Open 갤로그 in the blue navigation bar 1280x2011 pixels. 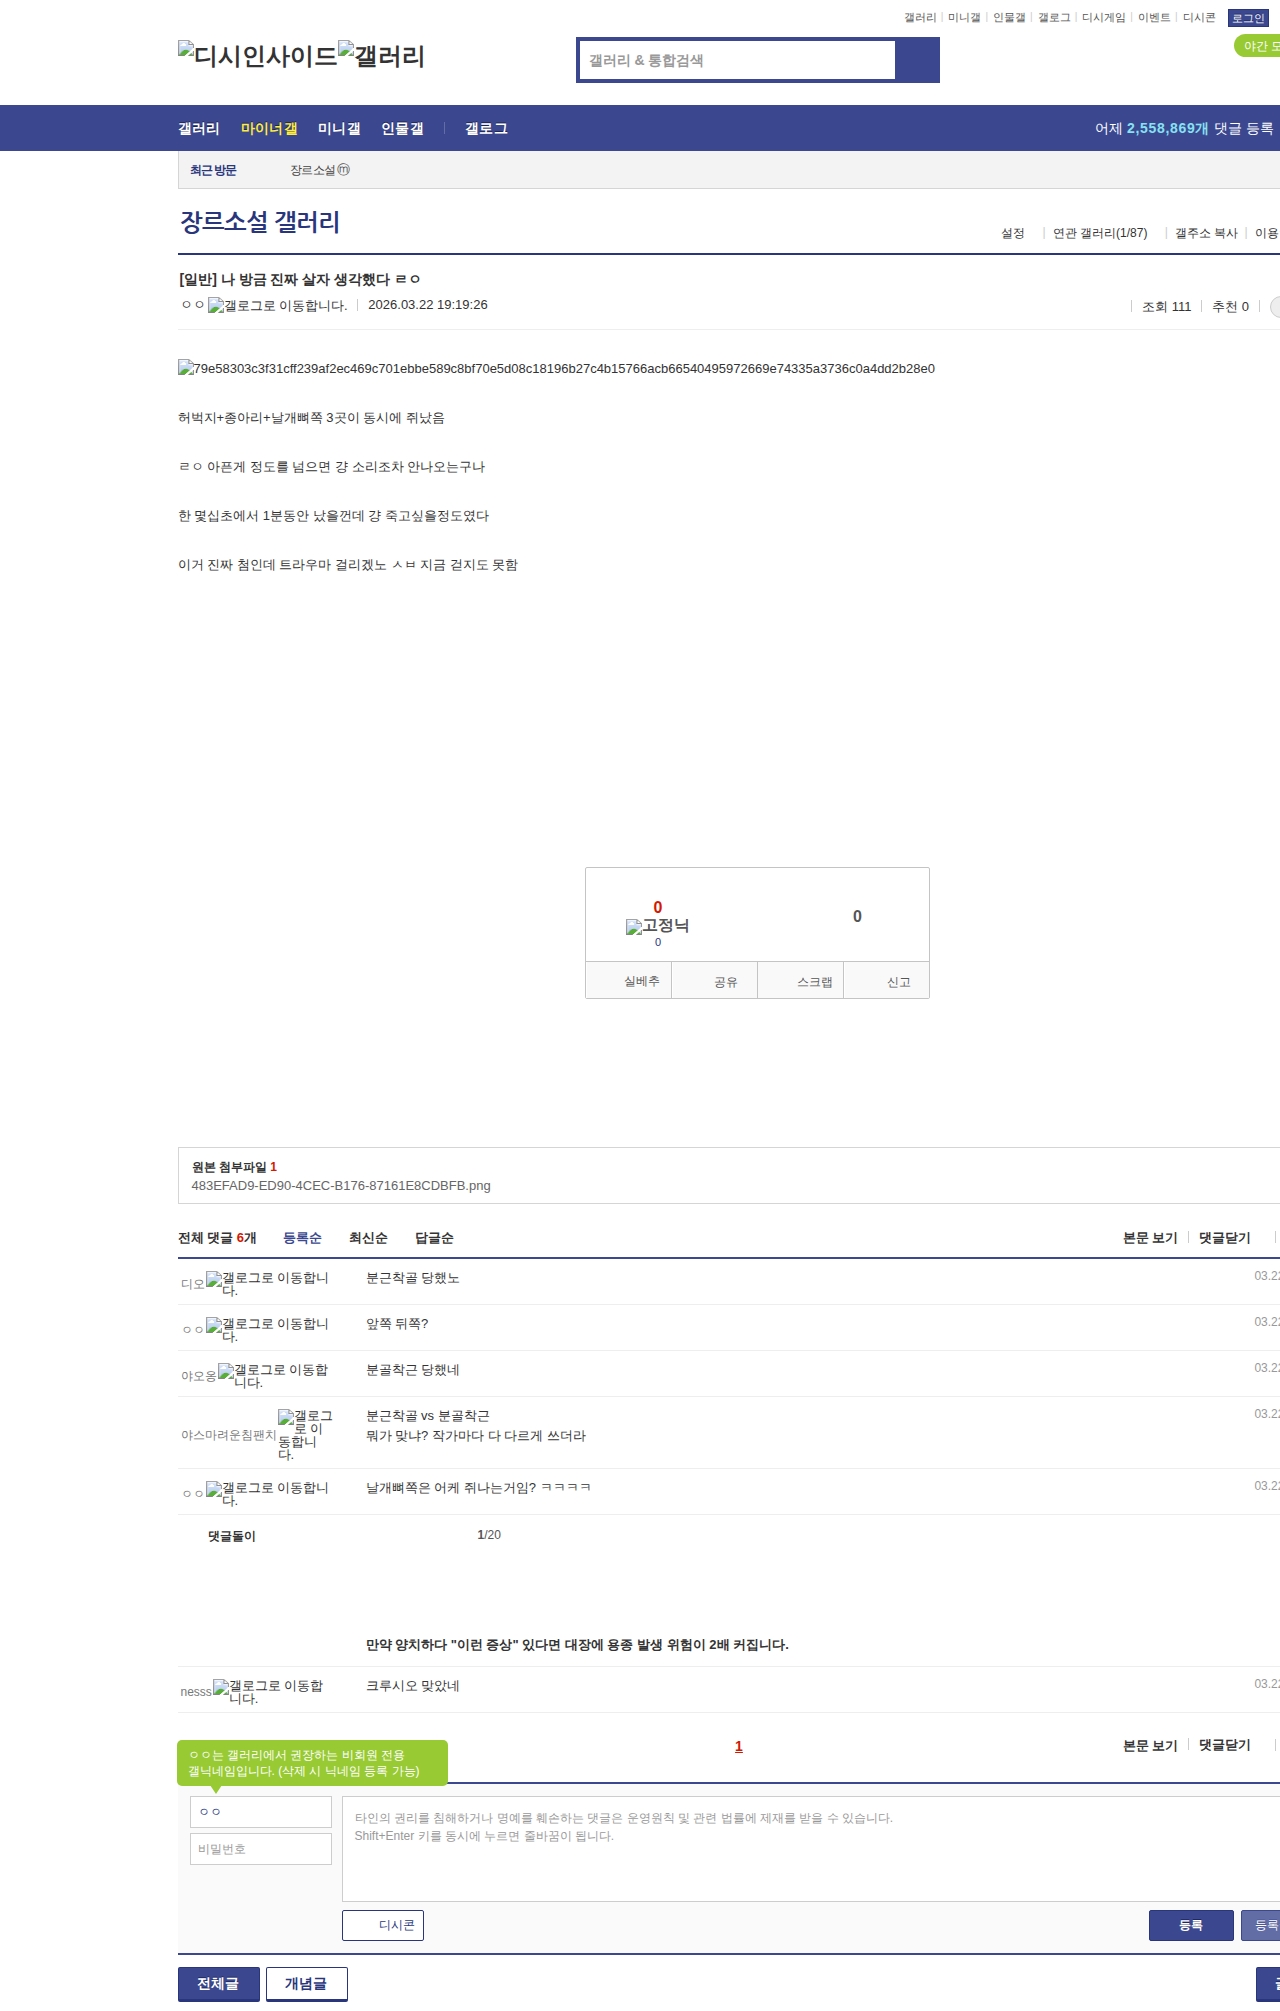pos(486,129)
